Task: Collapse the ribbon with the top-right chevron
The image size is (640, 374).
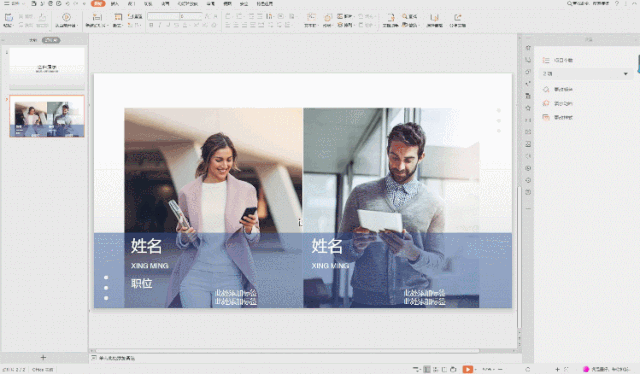Action: pos(635,4)
